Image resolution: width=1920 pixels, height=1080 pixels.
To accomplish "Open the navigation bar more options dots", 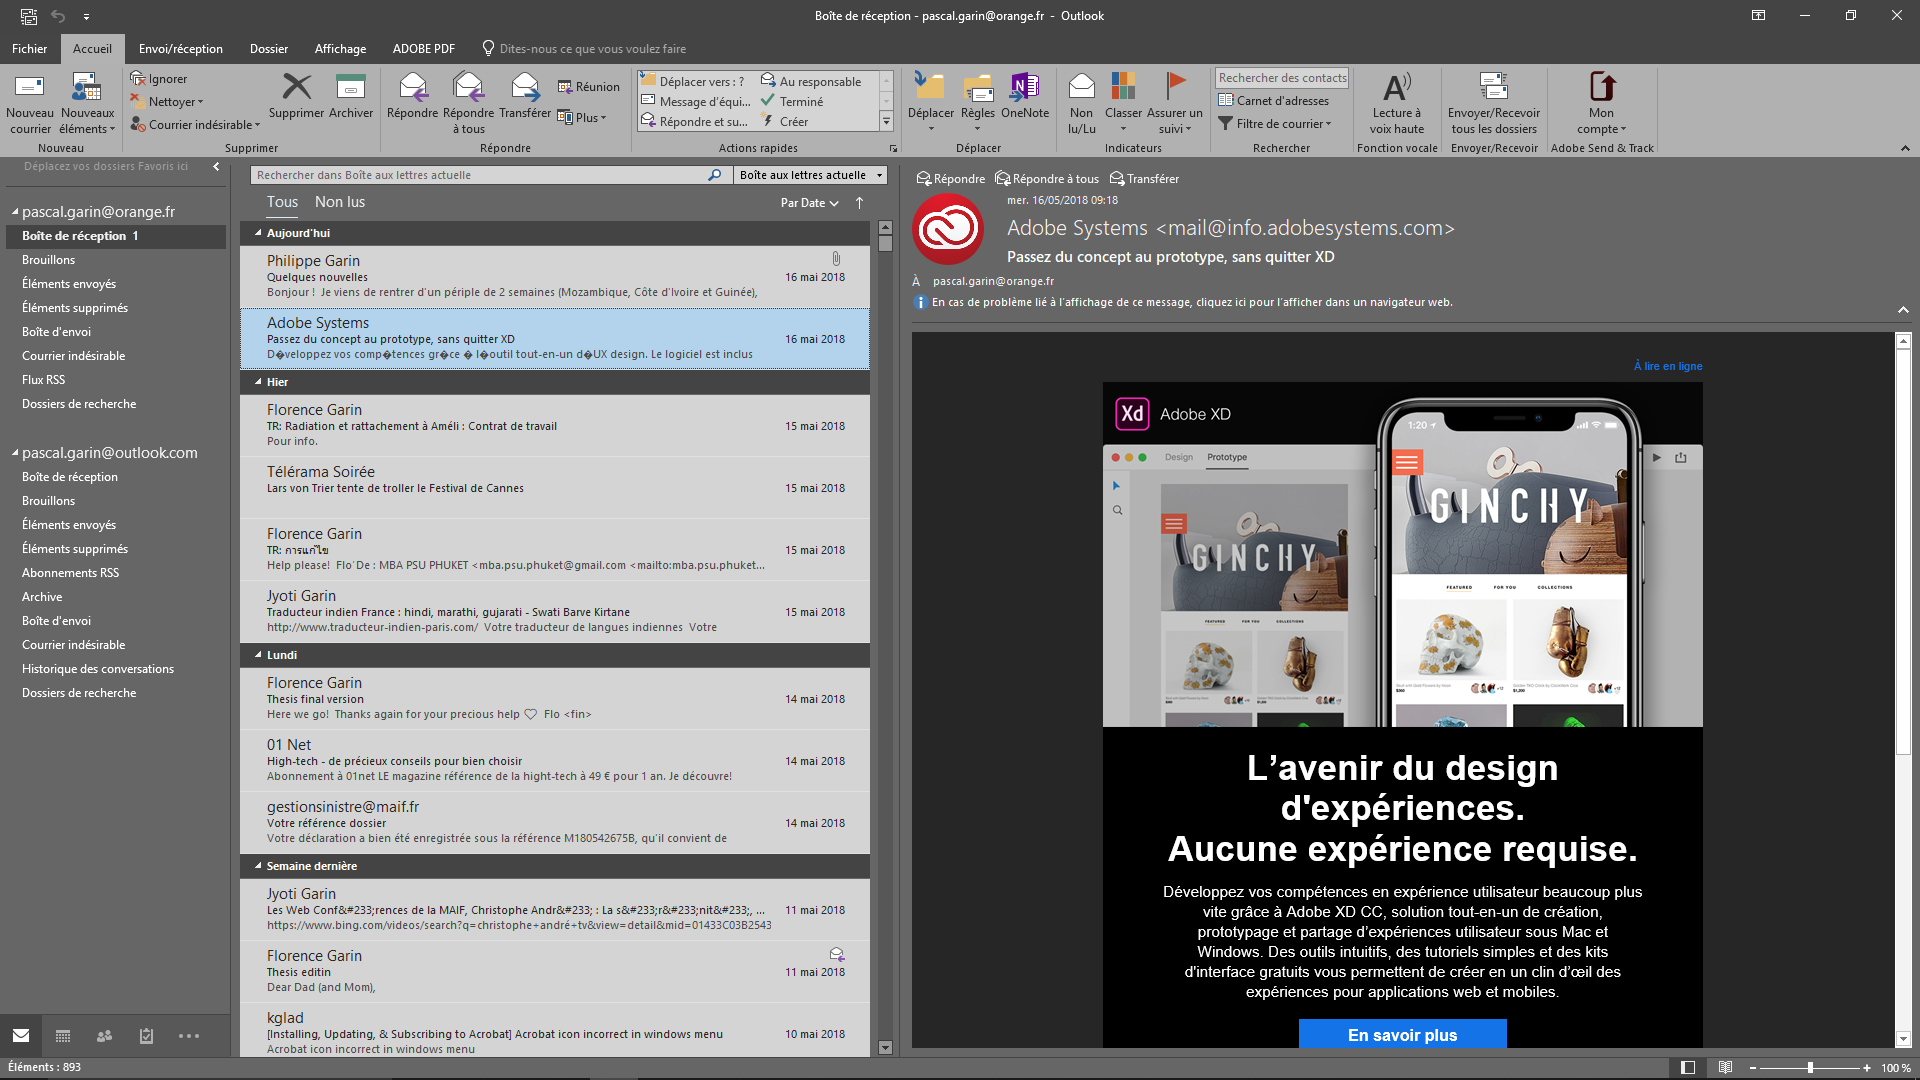I will coord(189,1036).
